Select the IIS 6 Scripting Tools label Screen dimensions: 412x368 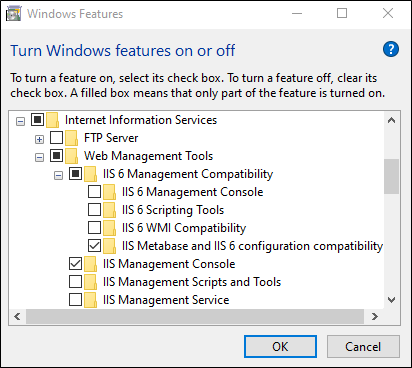173,210
